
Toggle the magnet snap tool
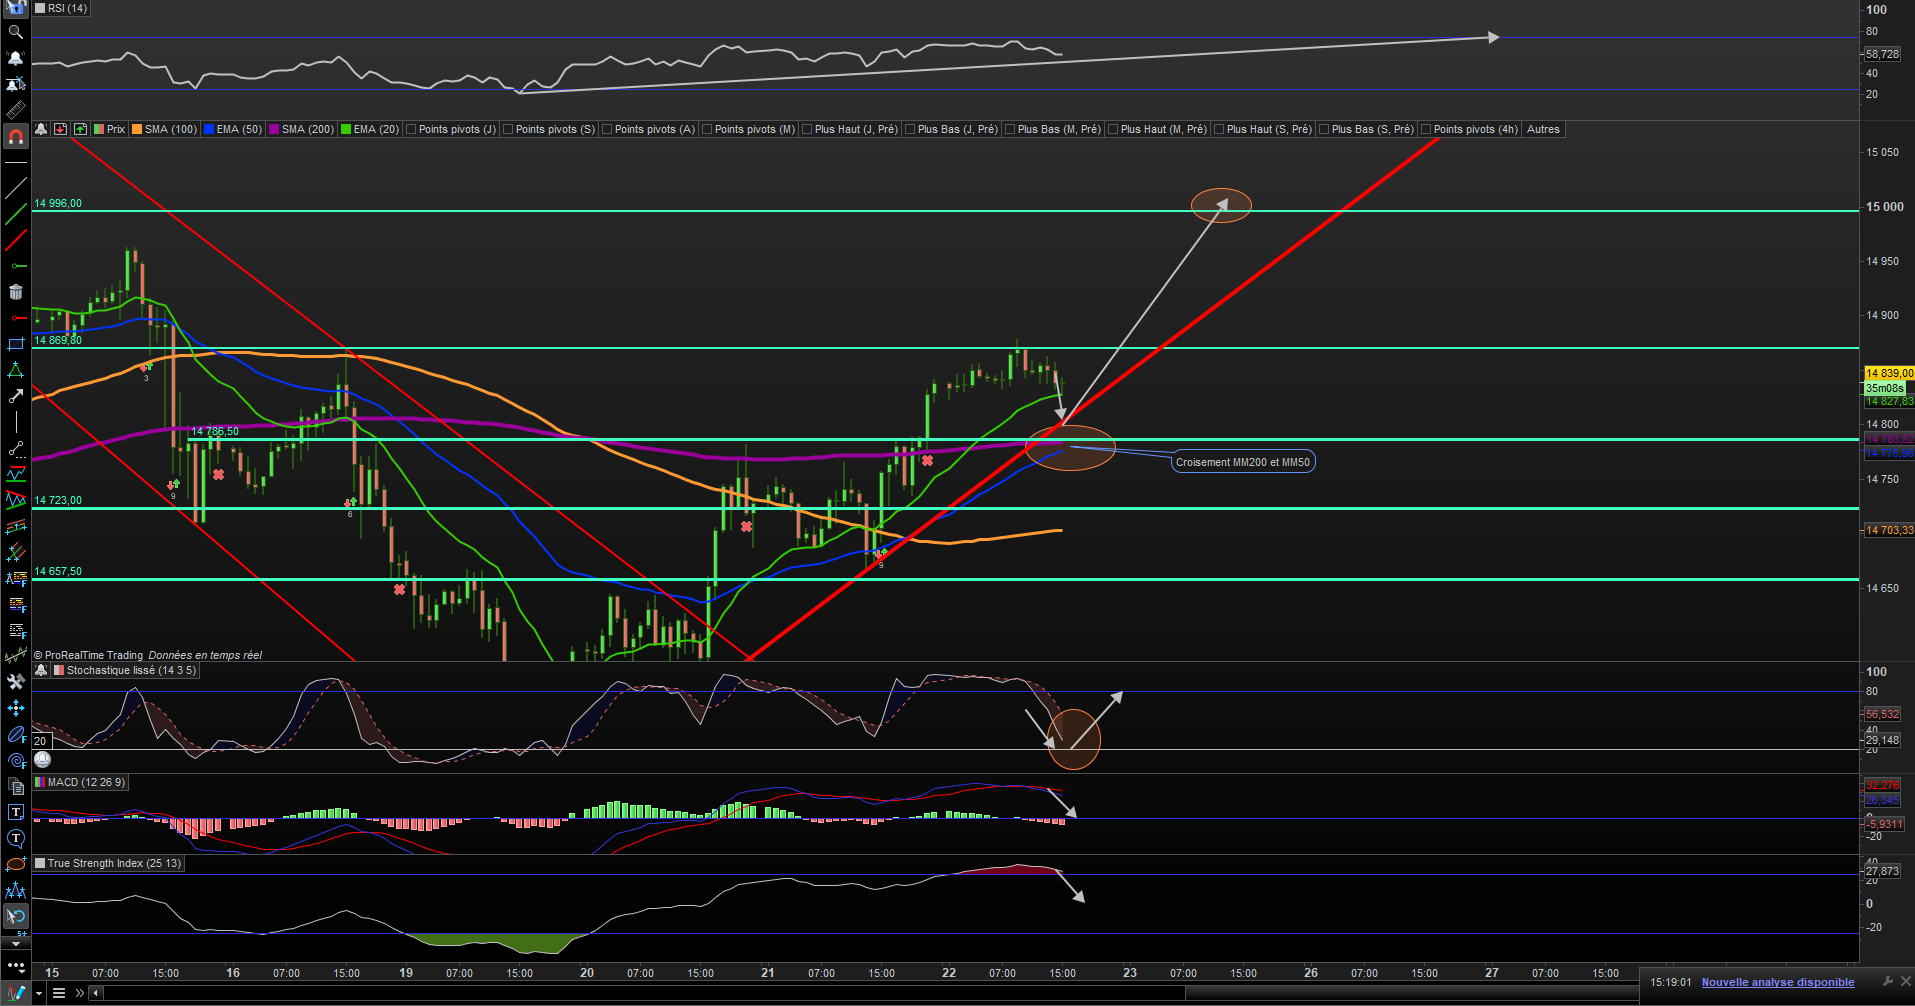(x=15, y=137)
